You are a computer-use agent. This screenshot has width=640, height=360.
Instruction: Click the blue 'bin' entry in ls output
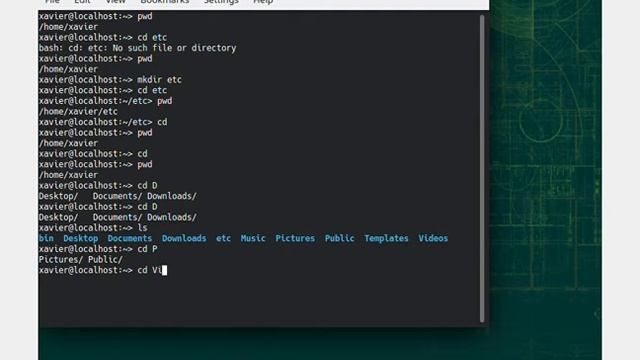pos(46,238)
